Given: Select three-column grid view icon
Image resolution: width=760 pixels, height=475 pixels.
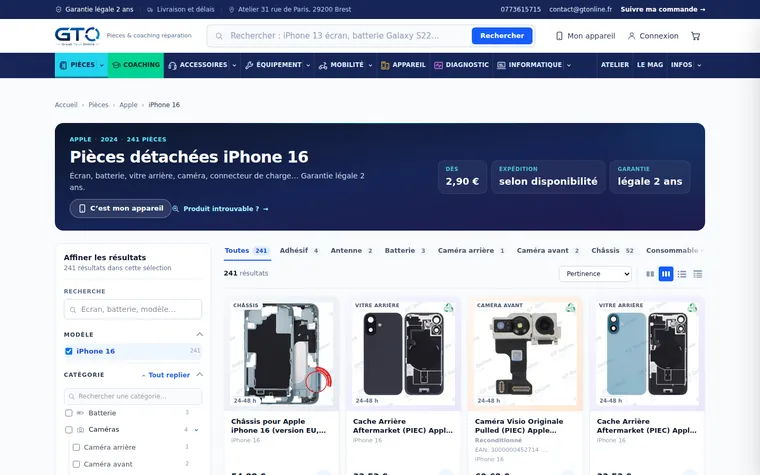Looking at the screenshot, I should (x=666, y=274).
